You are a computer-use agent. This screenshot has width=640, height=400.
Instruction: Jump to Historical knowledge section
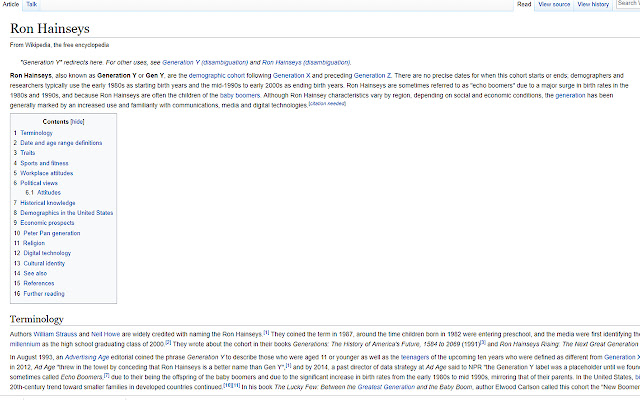[x=48, y=203]
